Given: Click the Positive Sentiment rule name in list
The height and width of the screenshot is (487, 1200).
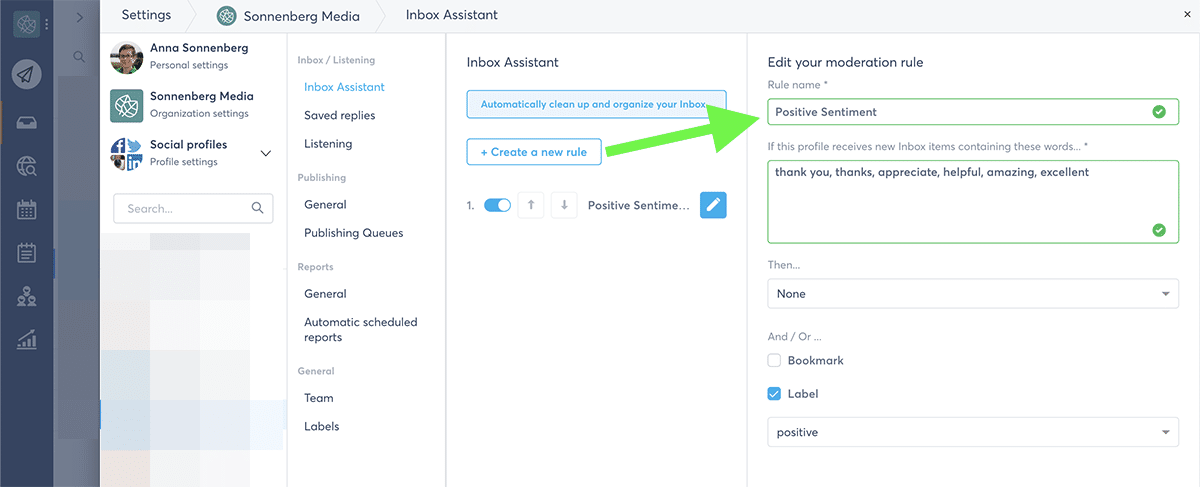Looking at the screenshot, I should (639, 205).
